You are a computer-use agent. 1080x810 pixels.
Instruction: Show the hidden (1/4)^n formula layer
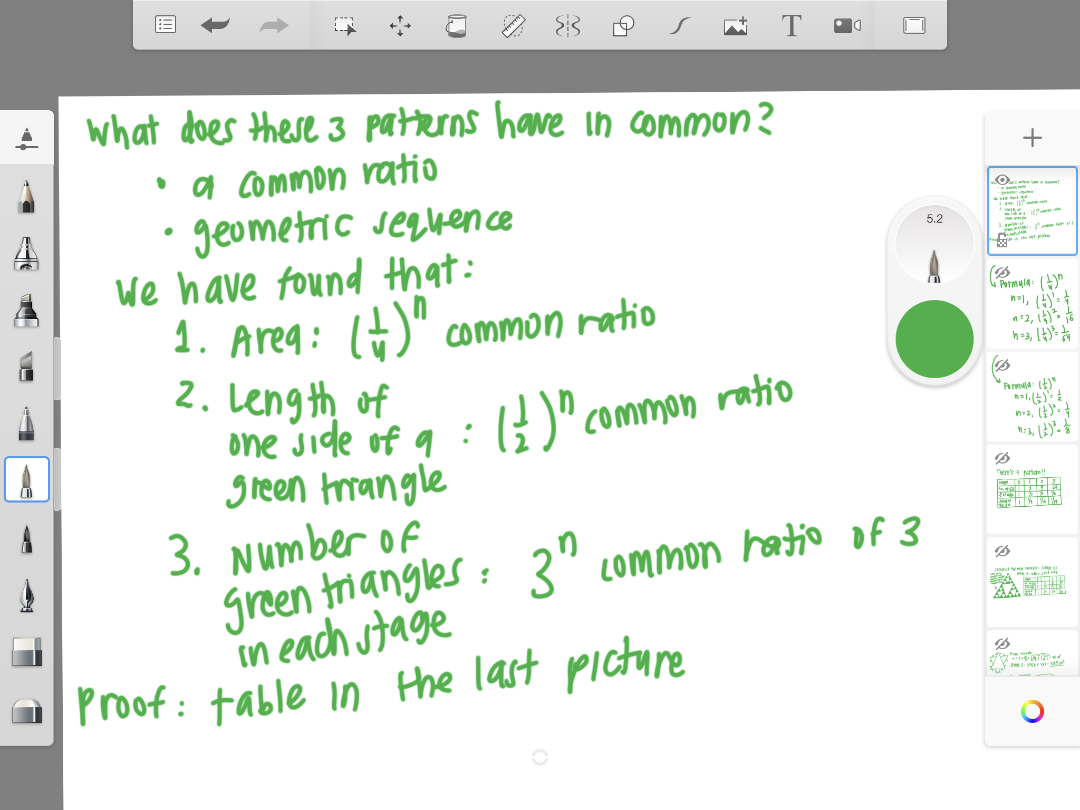tap(1000, 272)
